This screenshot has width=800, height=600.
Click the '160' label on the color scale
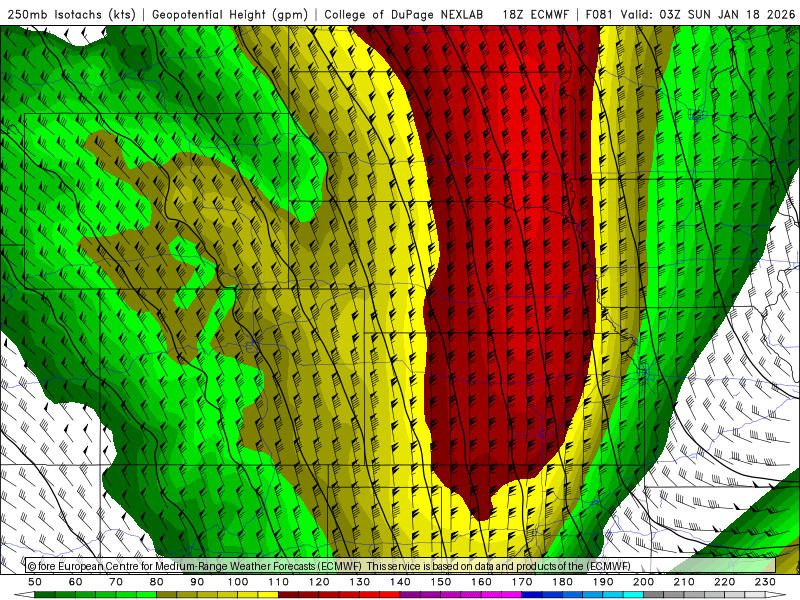[x=481, y=582]
